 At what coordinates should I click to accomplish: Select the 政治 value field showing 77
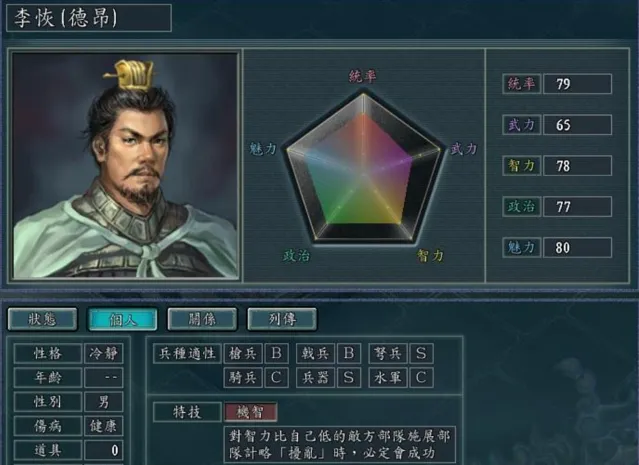point(577,207)
